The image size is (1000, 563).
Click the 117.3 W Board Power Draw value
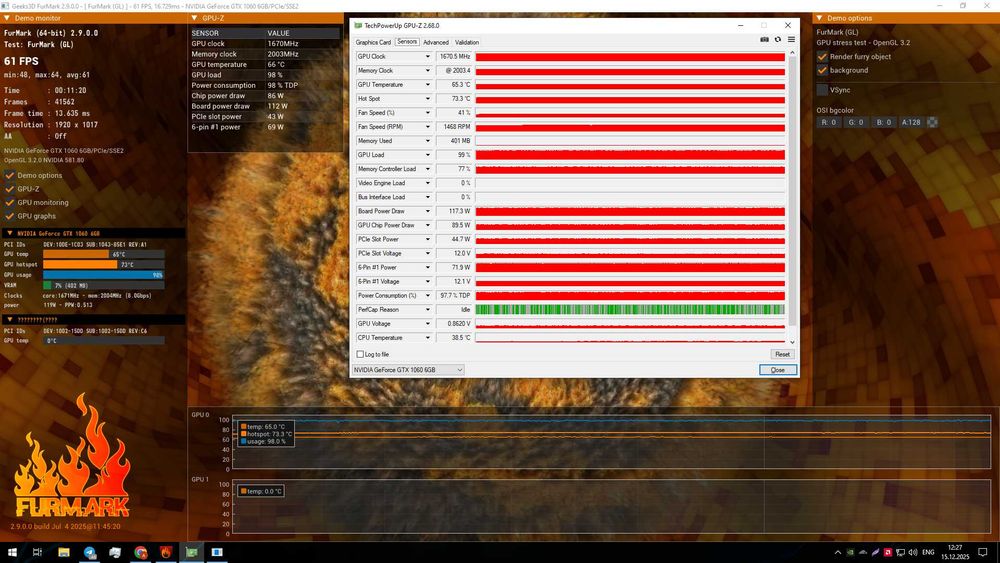click(454, 211)
